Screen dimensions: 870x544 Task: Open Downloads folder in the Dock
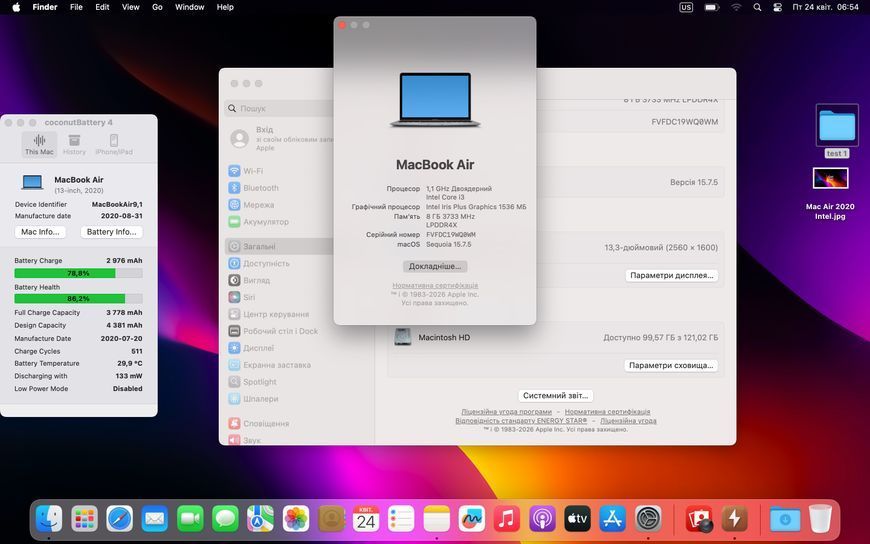point(785,519)
